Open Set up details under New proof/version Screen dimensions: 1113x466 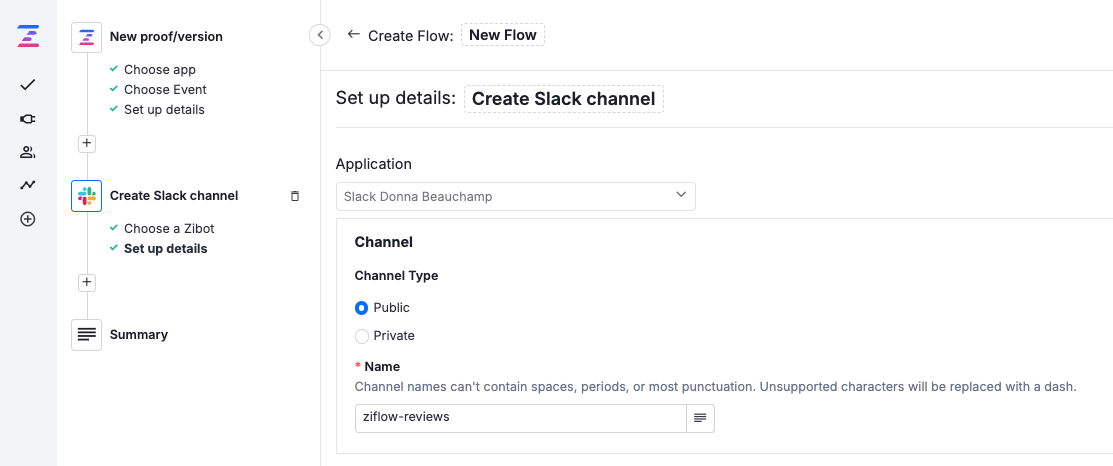(x=164, y=109)
